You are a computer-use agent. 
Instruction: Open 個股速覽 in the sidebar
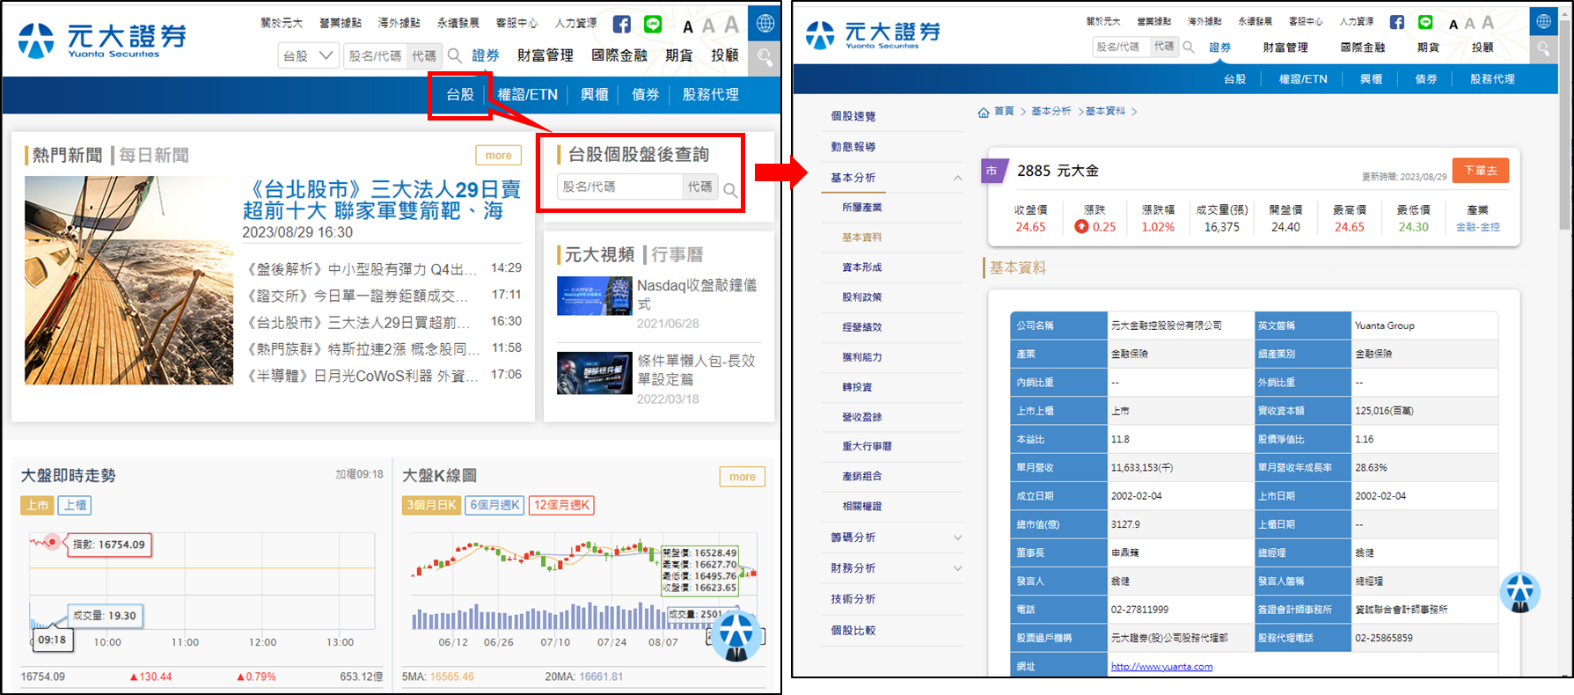853,117
